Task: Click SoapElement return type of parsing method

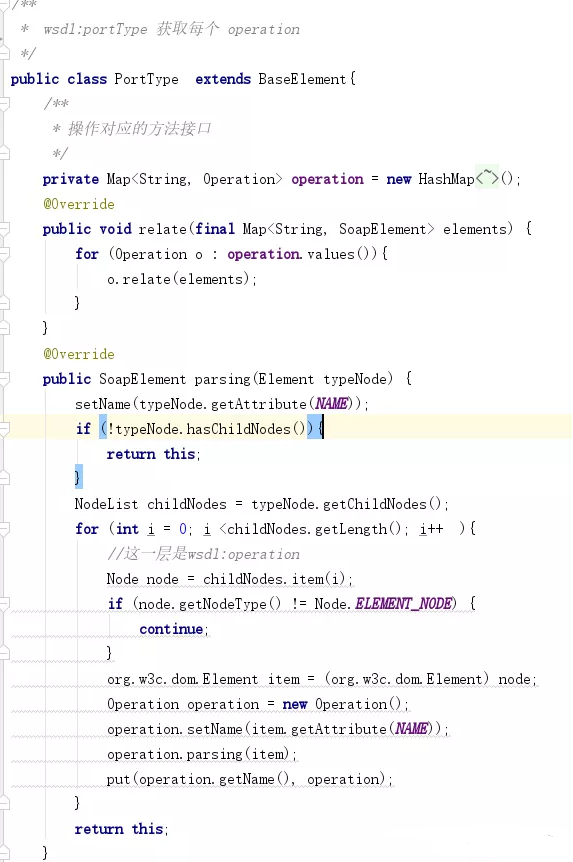Action: [x=142, y=379]
